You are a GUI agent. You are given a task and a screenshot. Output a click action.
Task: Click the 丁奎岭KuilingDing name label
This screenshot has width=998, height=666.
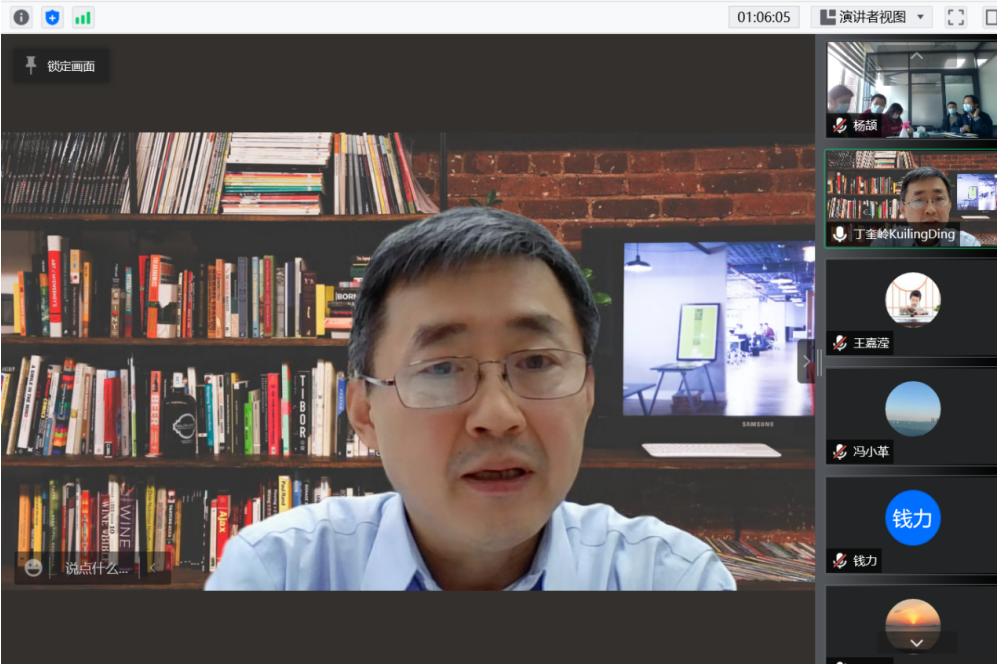pos(904,234)
